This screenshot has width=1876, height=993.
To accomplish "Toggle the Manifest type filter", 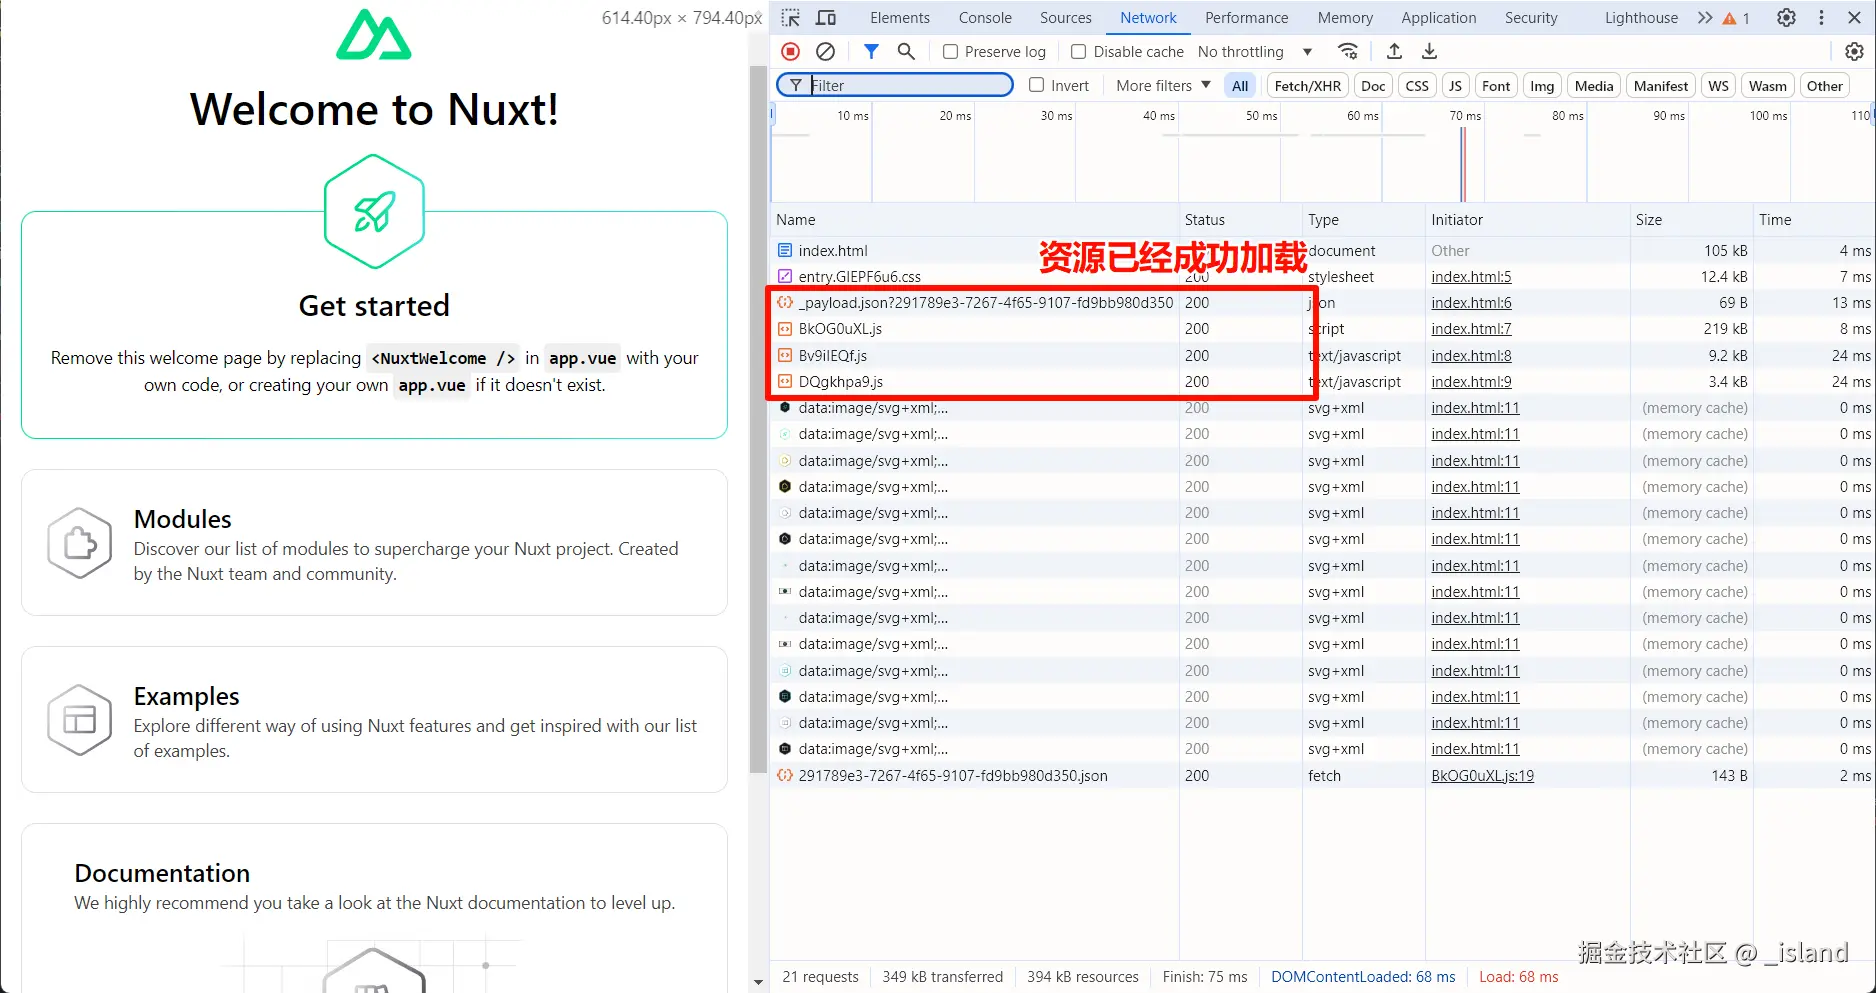I will click(1661, 86).
